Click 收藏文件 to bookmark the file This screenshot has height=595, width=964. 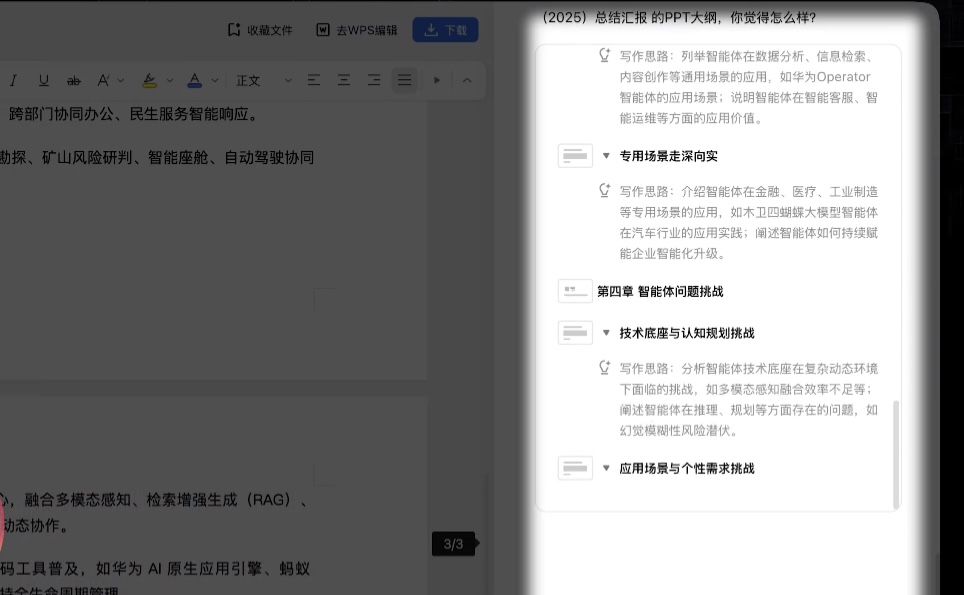260,30
